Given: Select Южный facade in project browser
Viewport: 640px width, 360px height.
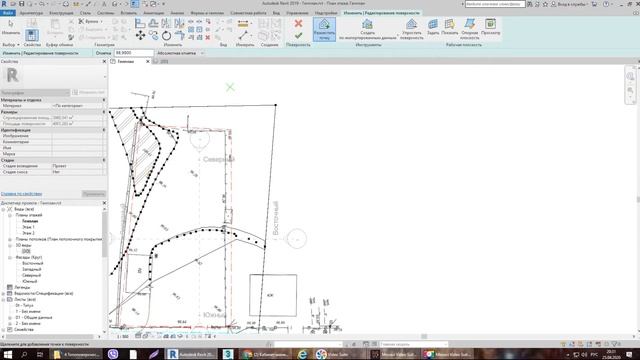Looking at the screenshot, I should coord(29,281).
